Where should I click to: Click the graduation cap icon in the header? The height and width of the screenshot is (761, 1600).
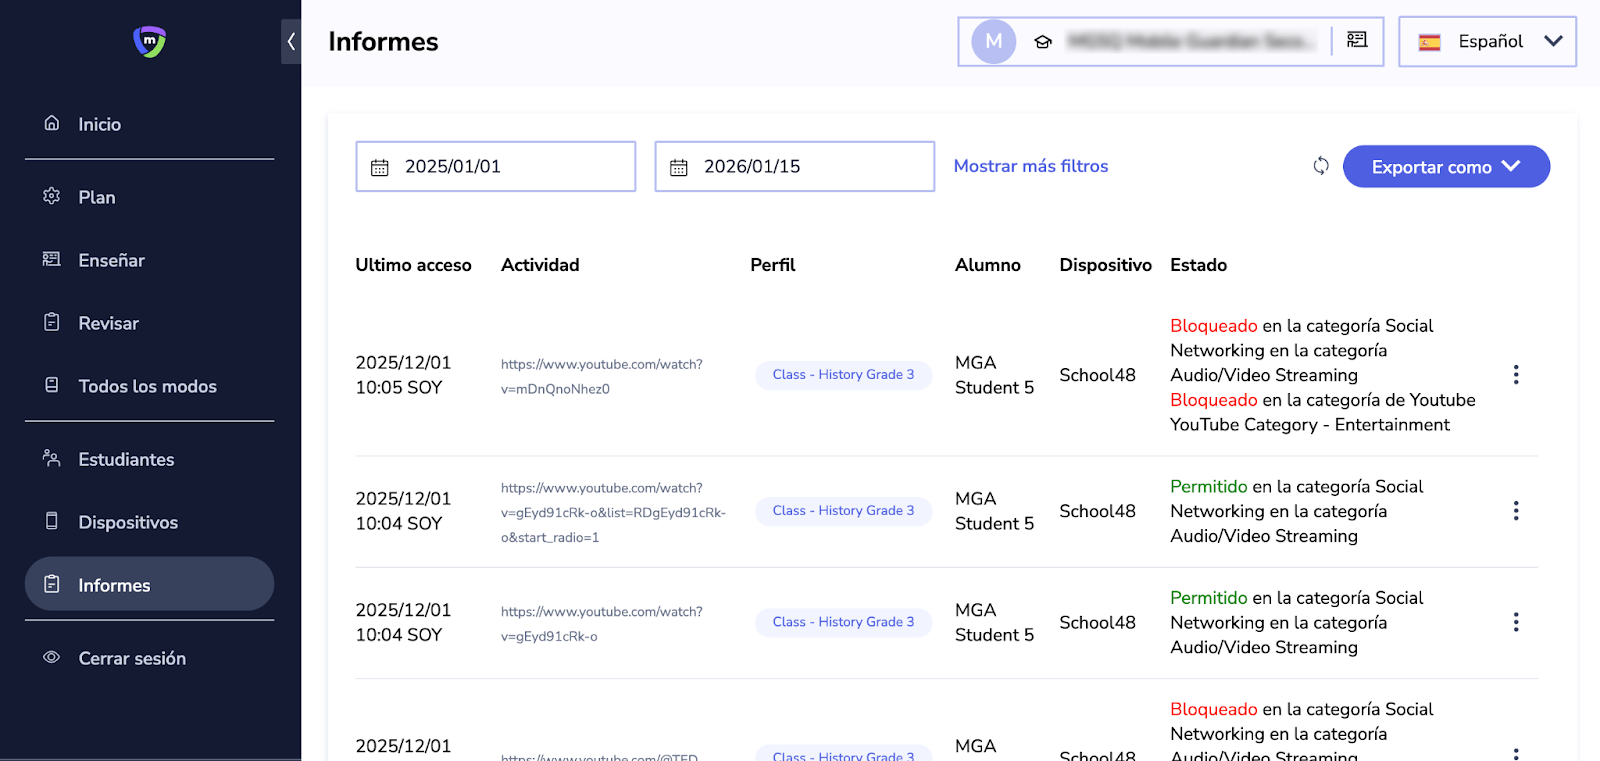[x=1043, y=42]
